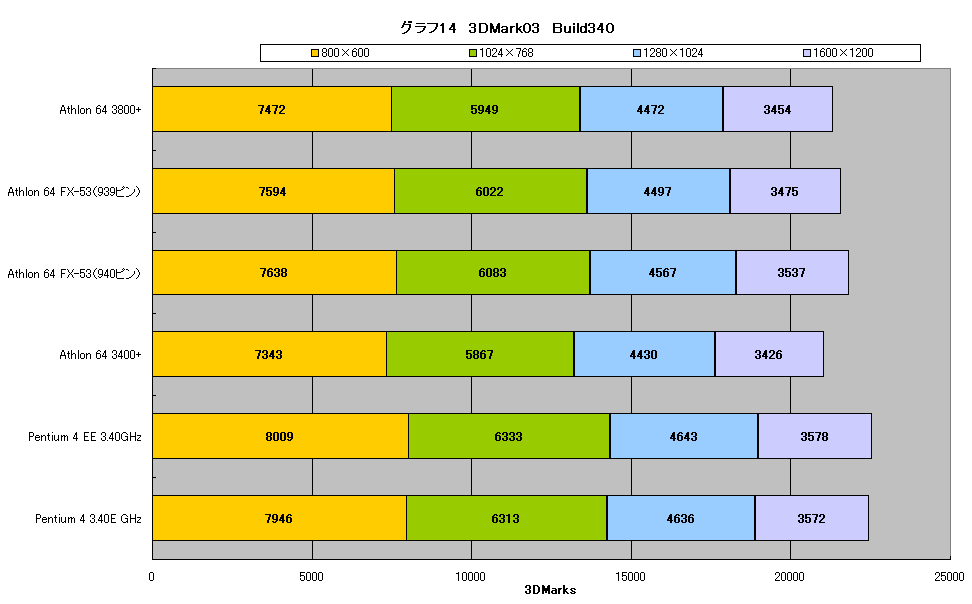The height and width of the screenshot is (604, 972).
Task: Click the 4636 blue bar segment
Action: pos(681,518)
